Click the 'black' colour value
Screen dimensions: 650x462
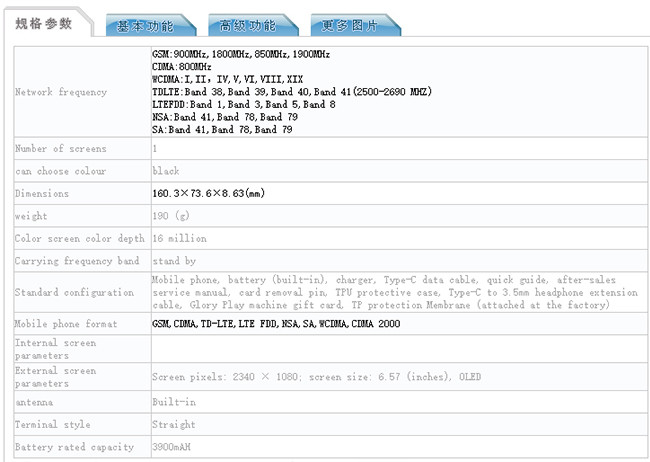coord(166,171)
